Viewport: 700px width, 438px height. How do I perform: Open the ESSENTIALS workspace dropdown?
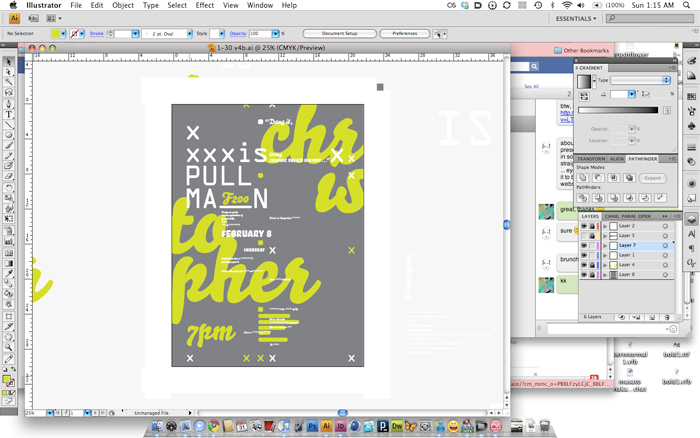click(x=575, y=18)
